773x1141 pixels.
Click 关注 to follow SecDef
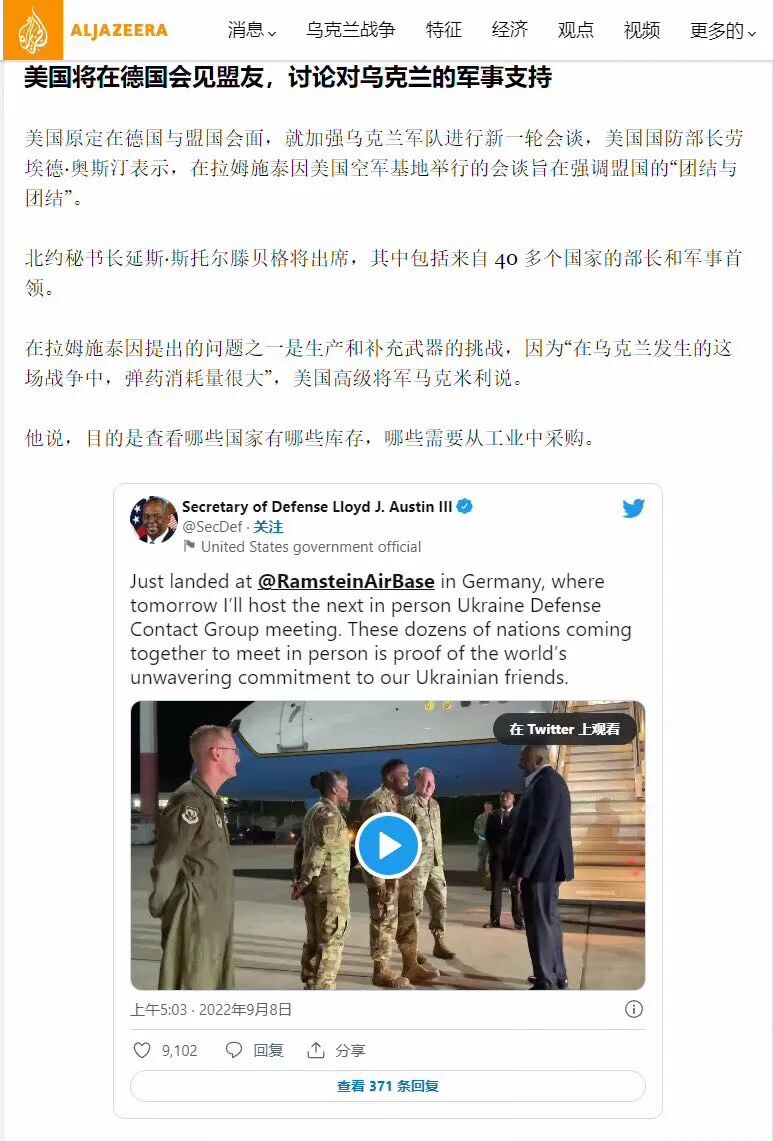point(268,527)
